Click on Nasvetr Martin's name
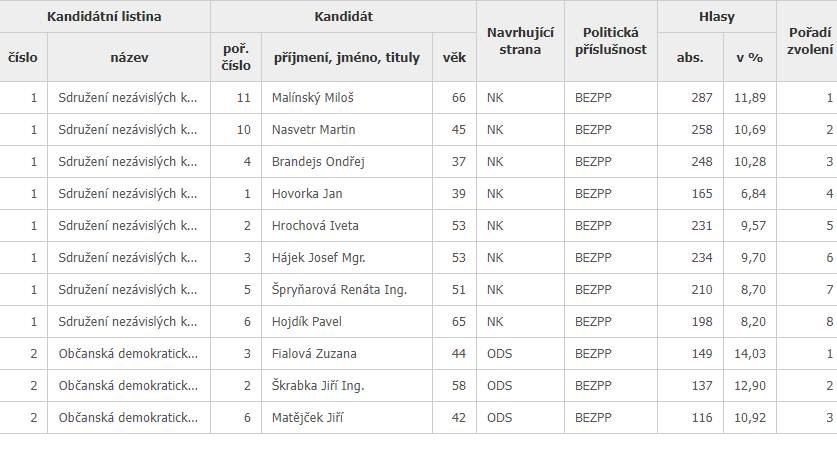The image size is (837, 452). [x=313, y=130]
